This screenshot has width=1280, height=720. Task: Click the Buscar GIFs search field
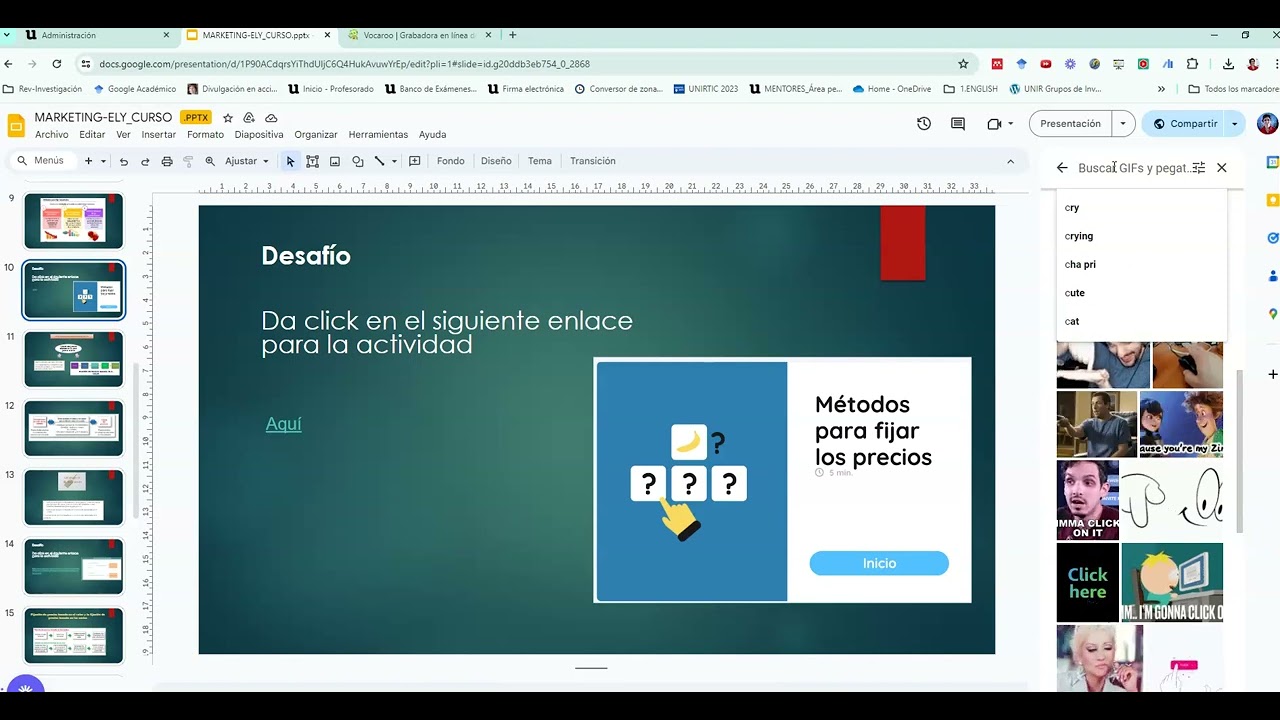(x=1134, y=168)
